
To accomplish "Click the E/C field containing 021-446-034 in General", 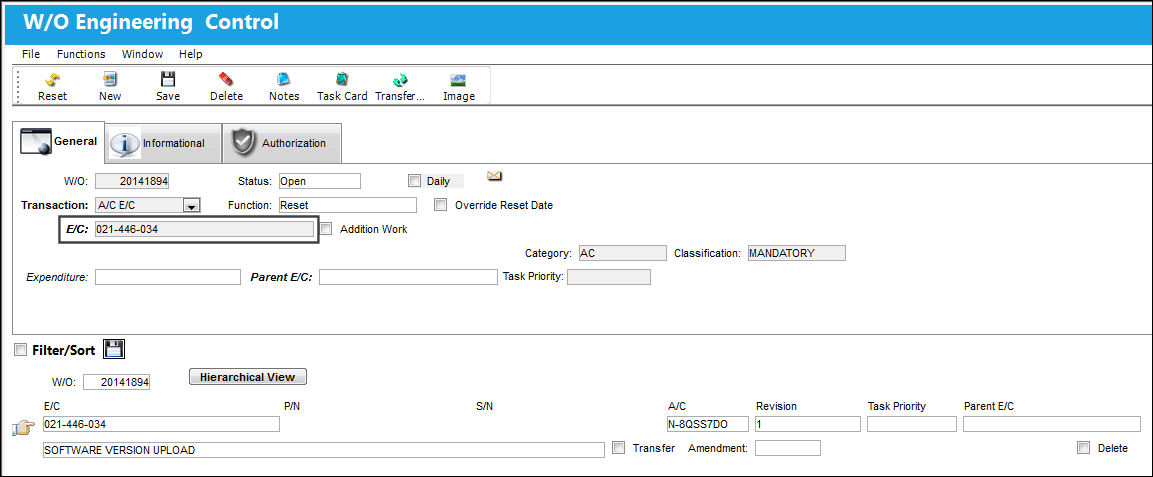I will click(204, 229).
